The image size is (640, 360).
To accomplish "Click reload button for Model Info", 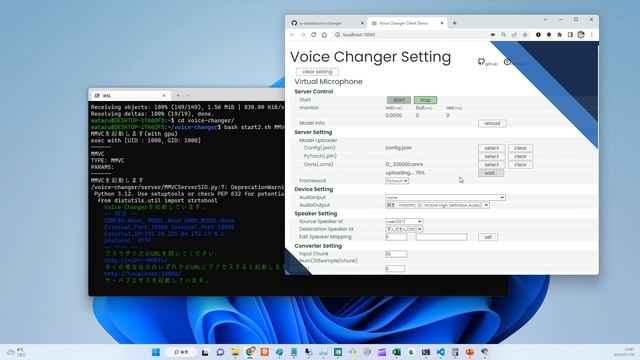I will click(492, 123).
